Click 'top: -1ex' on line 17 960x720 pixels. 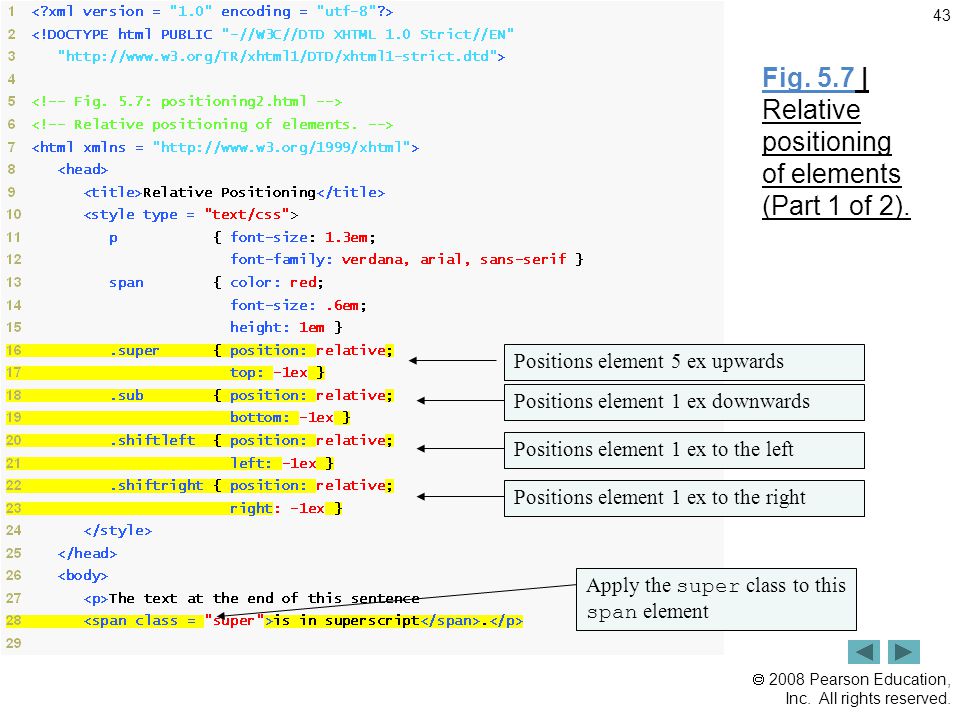(269, 372)
